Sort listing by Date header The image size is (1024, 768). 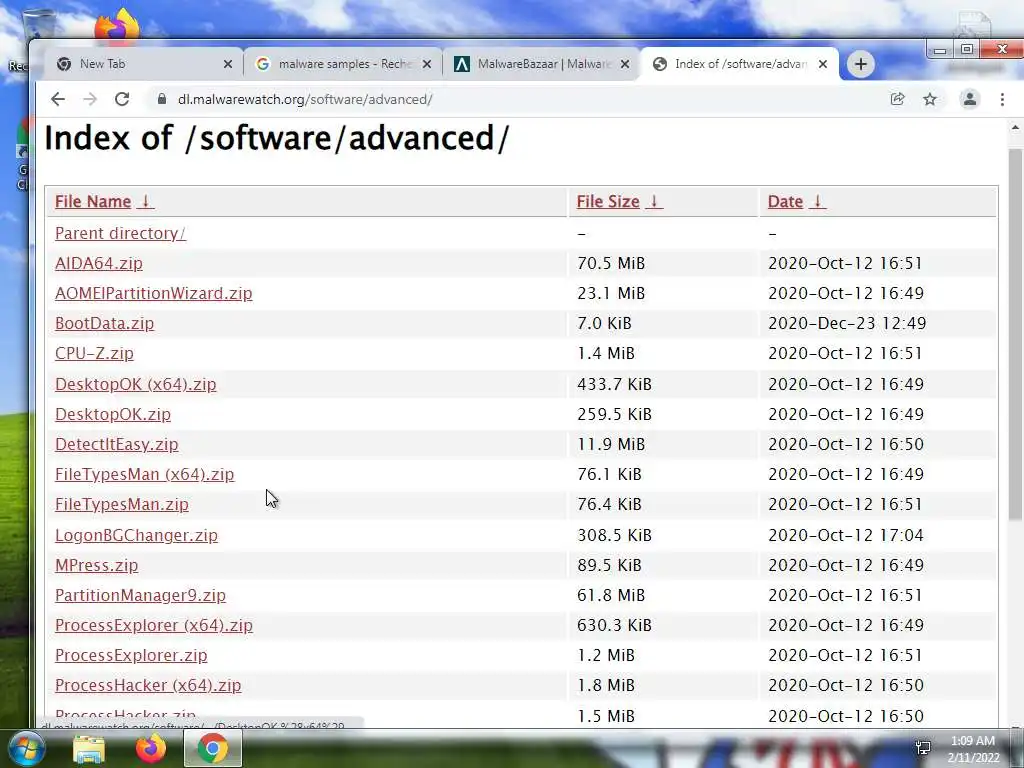click(x=785, y=201)
